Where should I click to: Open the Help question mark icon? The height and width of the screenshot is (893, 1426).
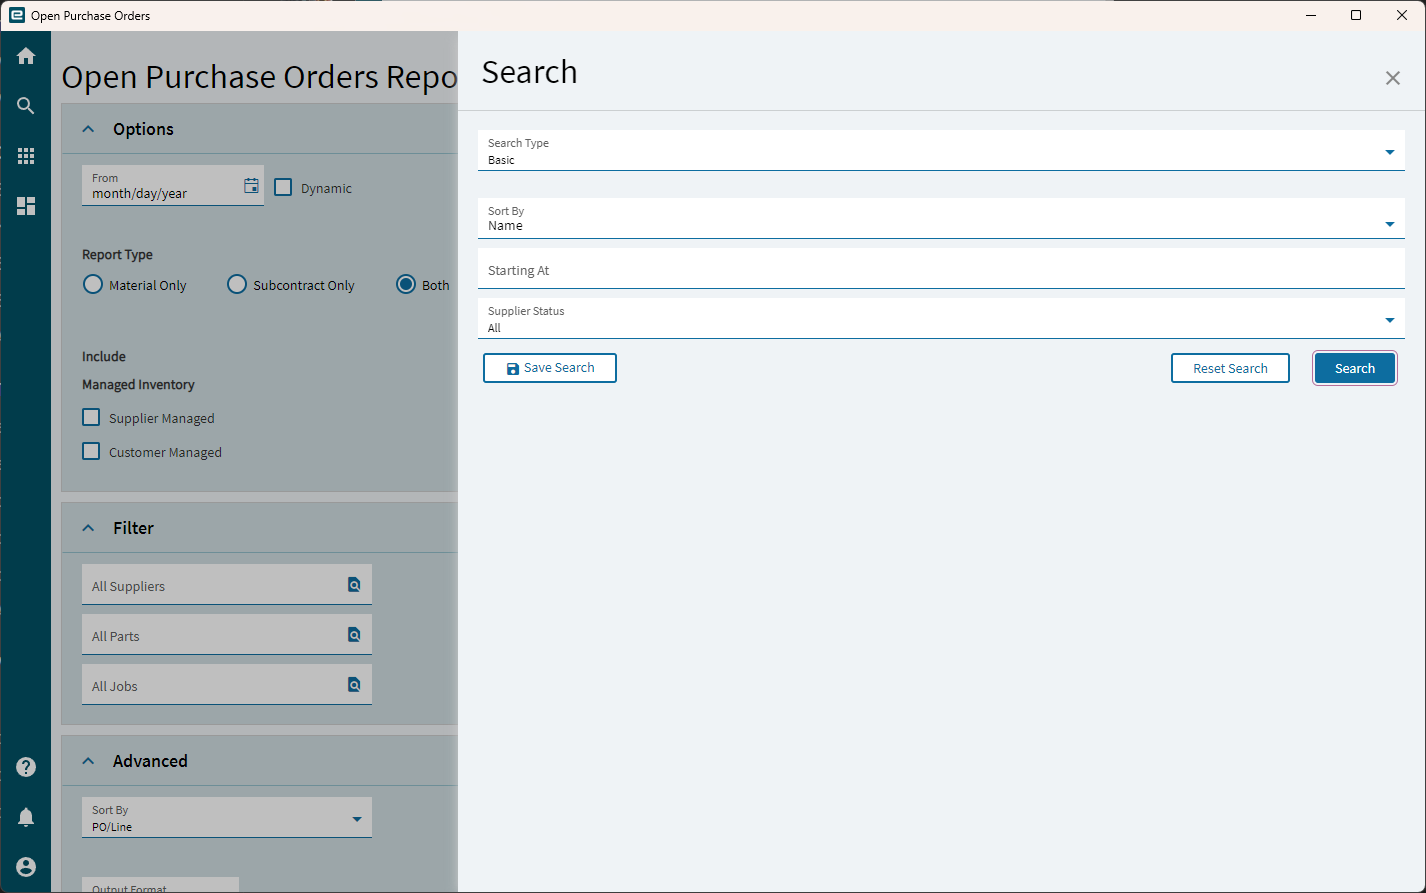click(x=26, y=767)
